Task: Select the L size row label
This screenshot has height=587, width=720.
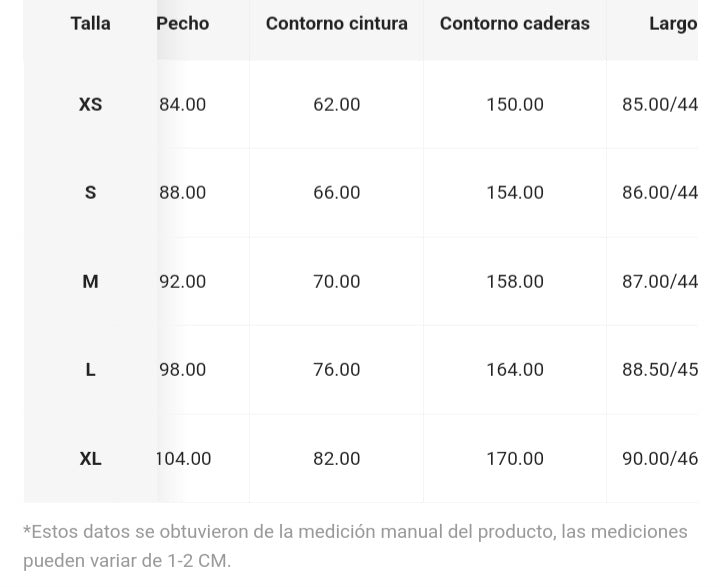Action: (90, 369)
